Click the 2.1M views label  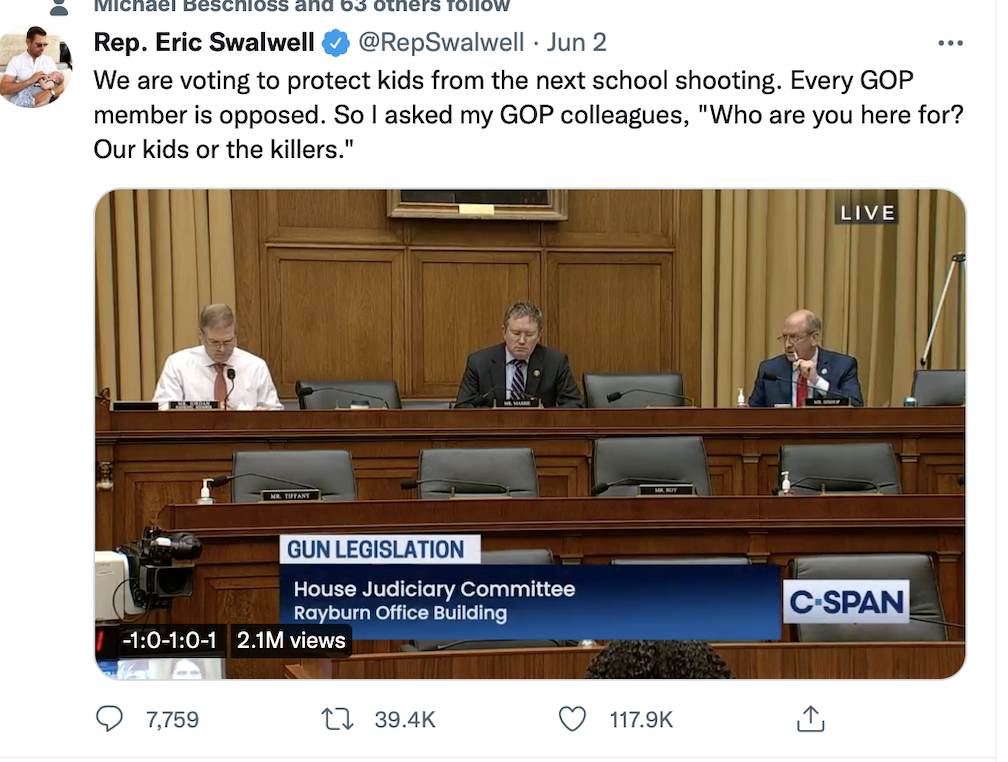291,641
